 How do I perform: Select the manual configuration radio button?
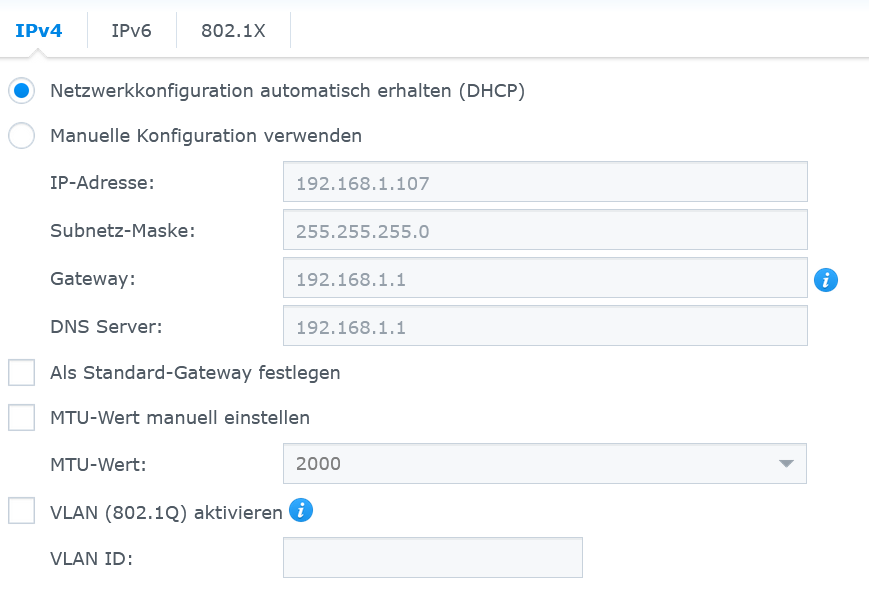22,135
